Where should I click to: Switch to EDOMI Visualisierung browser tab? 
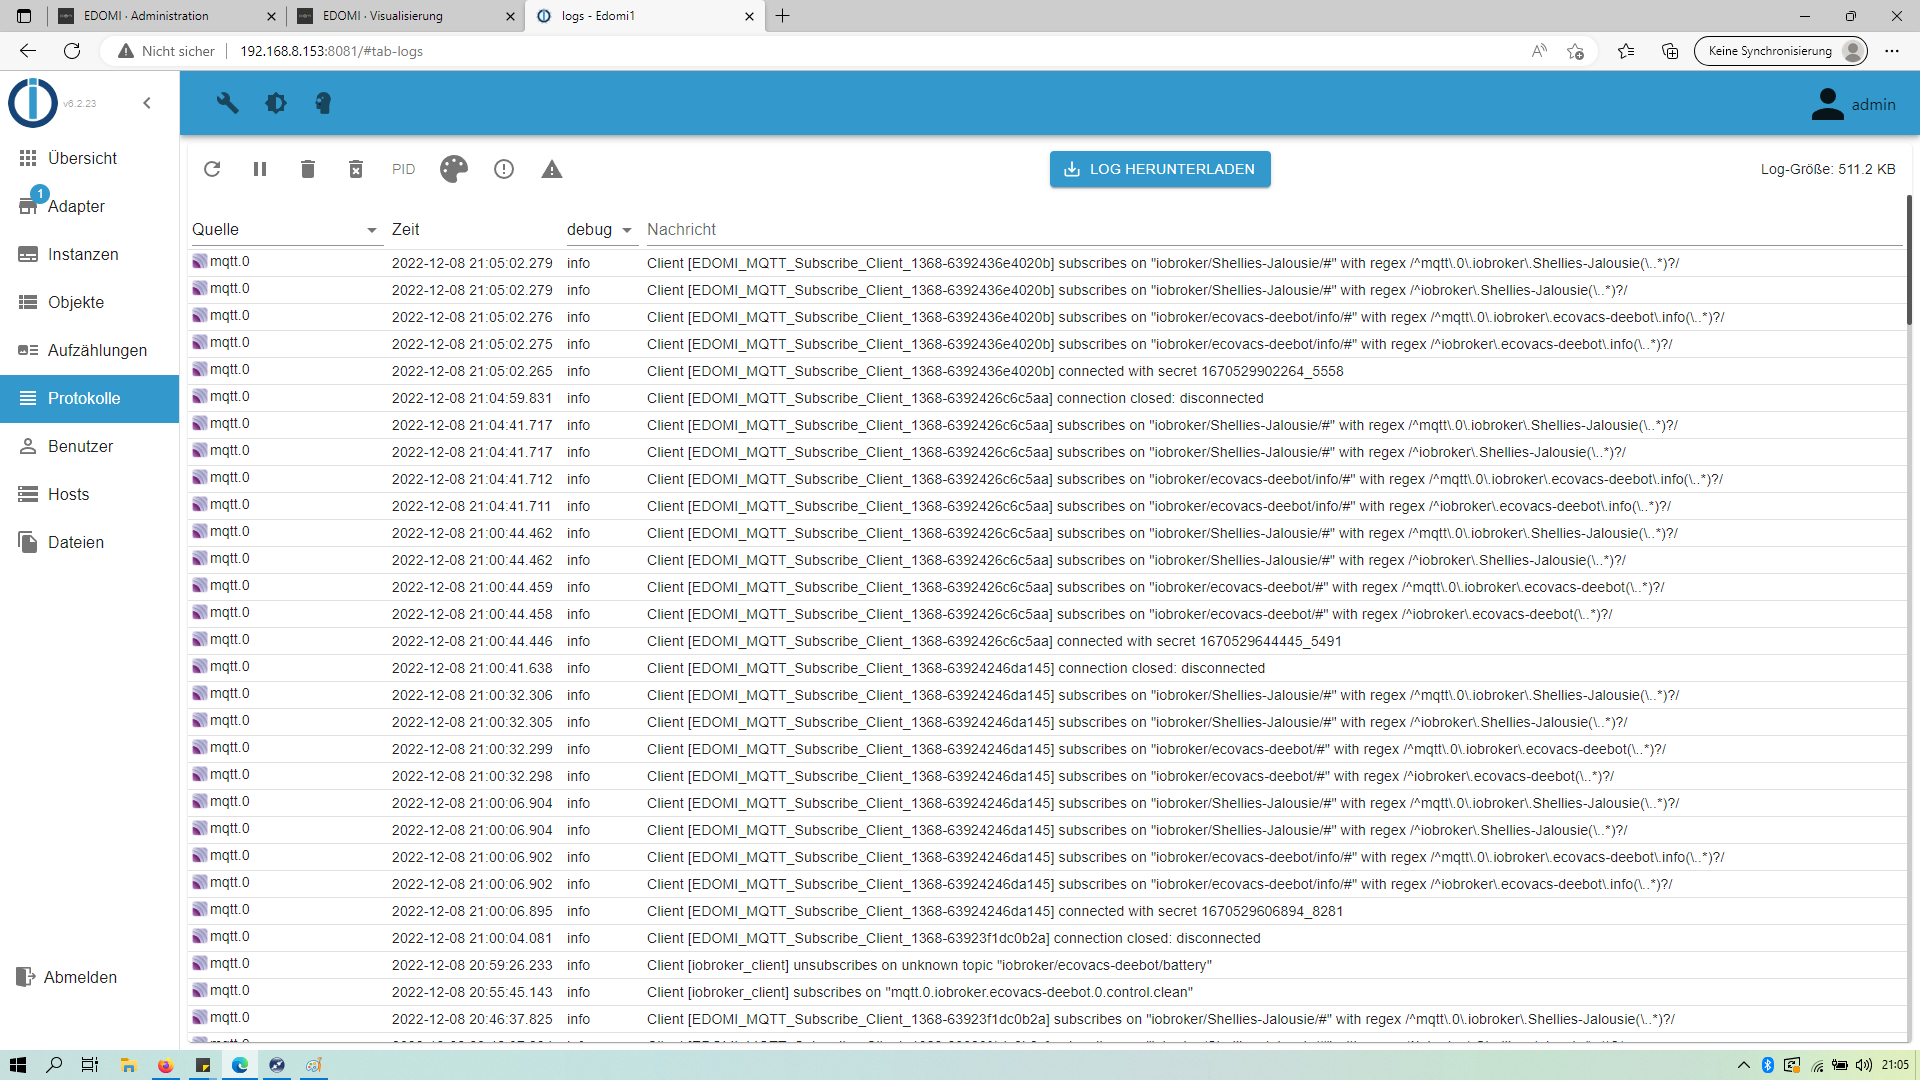[383, 16]
